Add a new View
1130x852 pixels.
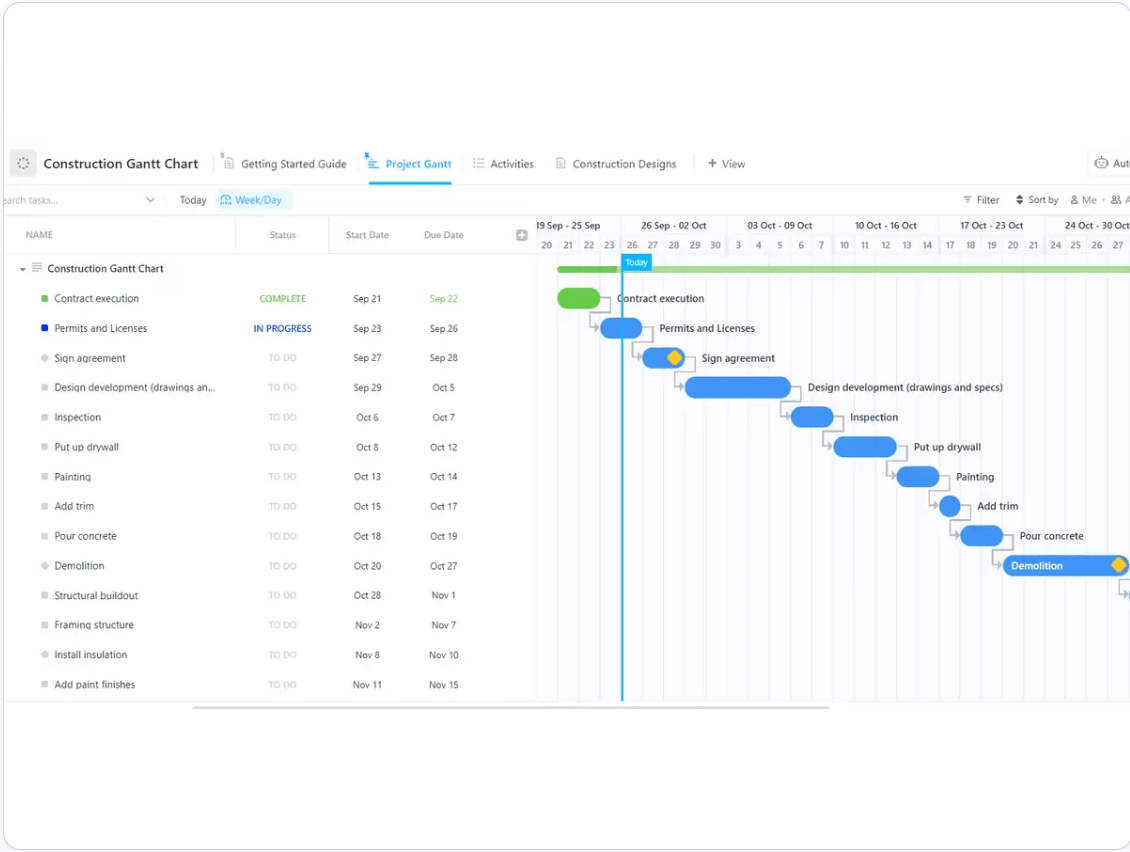point(726,164)
